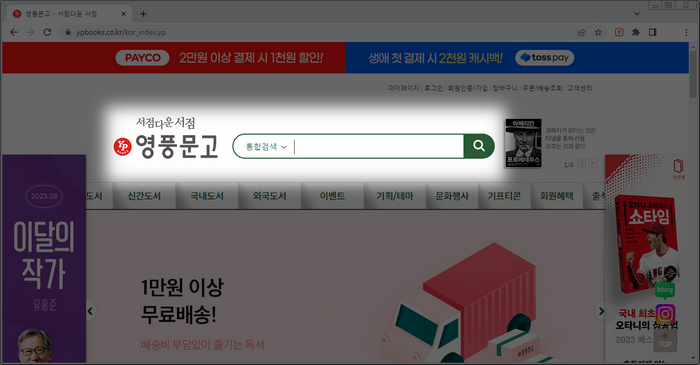
Task: Focus the book search text field
Action: coord(379,146)
